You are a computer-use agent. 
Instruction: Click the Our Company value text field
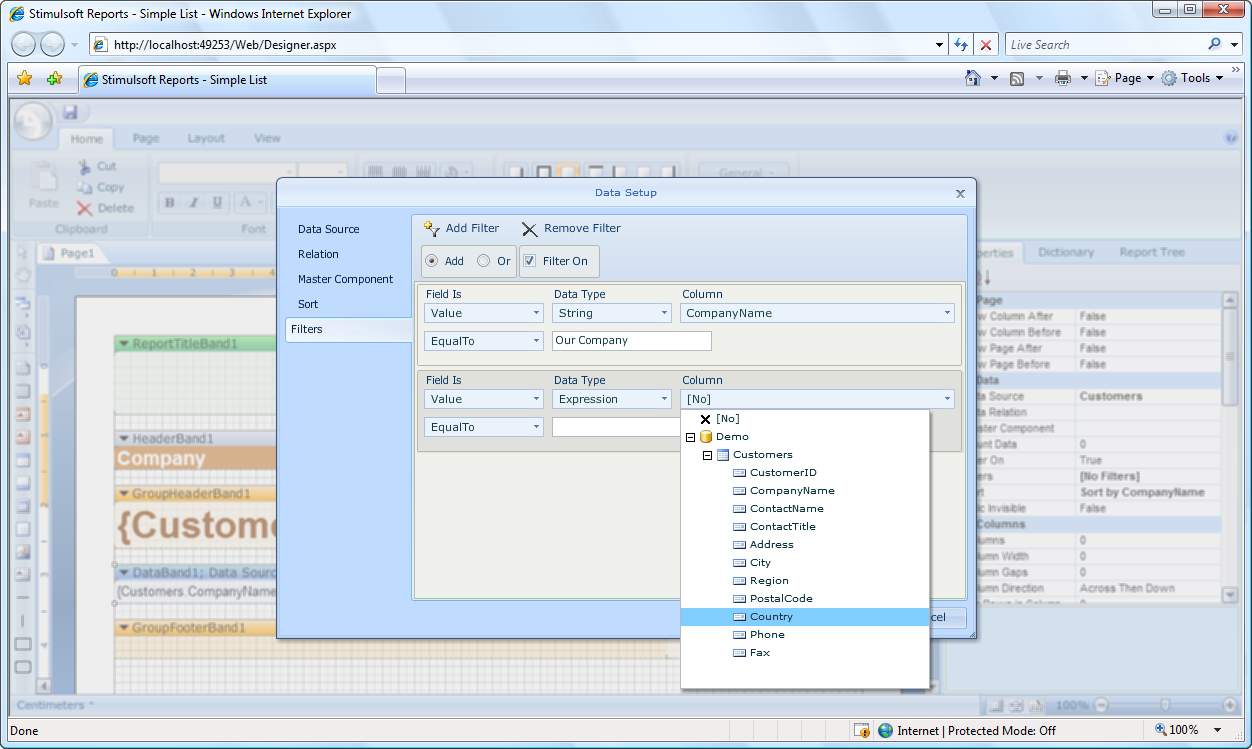pos(631,341)
